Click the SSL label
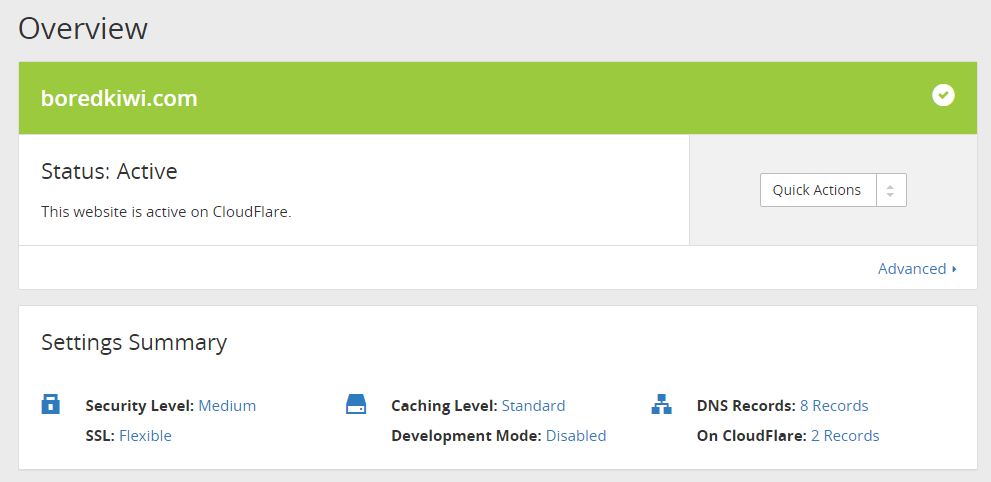The image size is (991, 482). (x=100, y=436)
